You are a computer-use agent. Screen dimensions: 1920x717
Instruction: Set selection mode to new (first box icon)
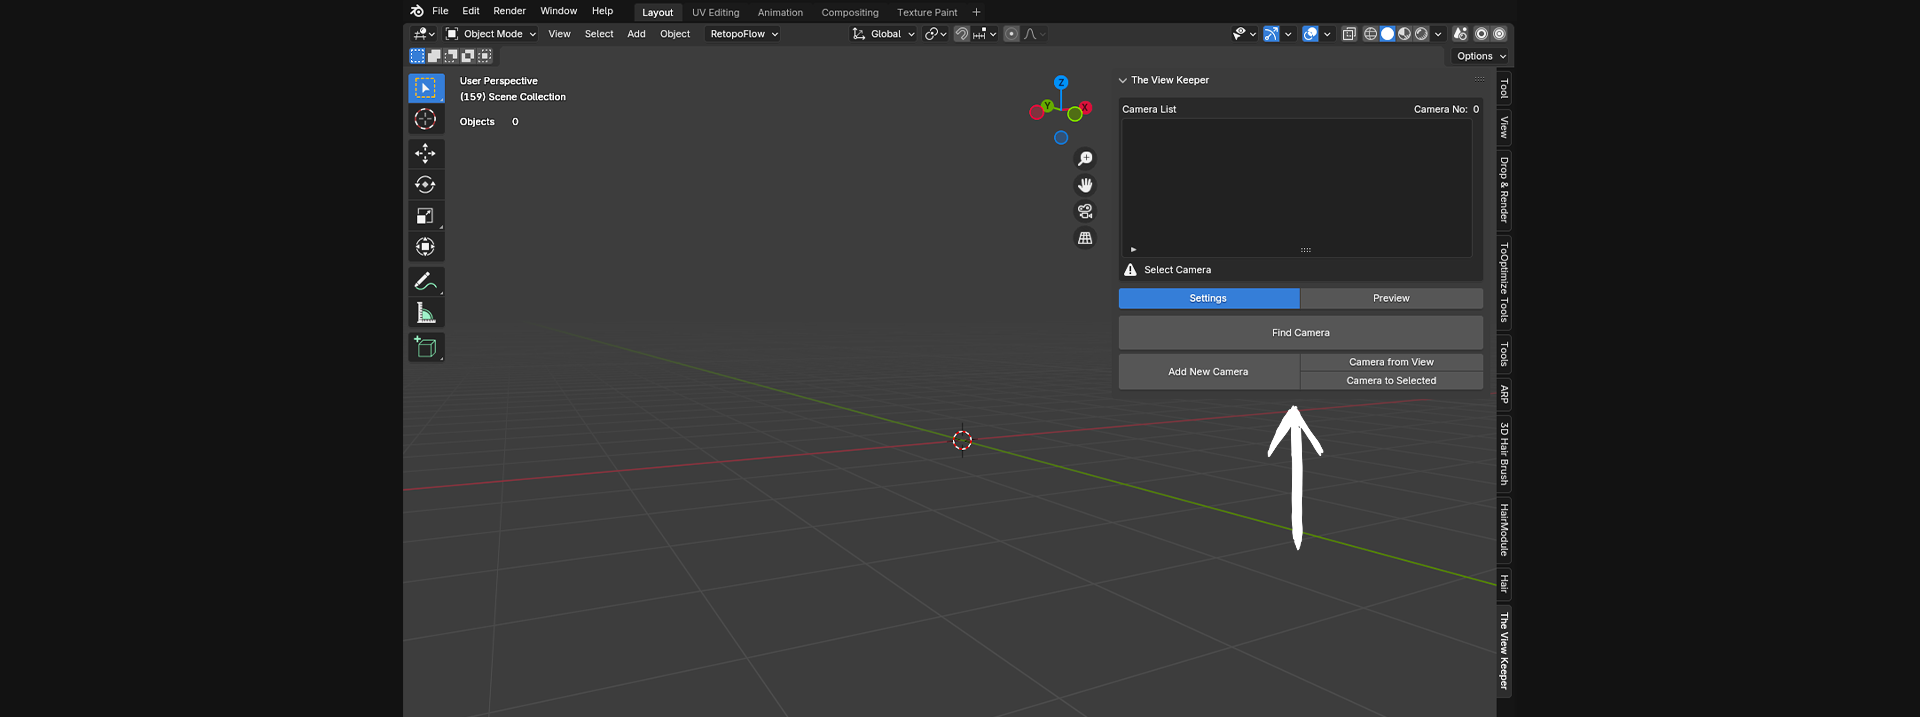pyautogui.click(x=418, y=56)
